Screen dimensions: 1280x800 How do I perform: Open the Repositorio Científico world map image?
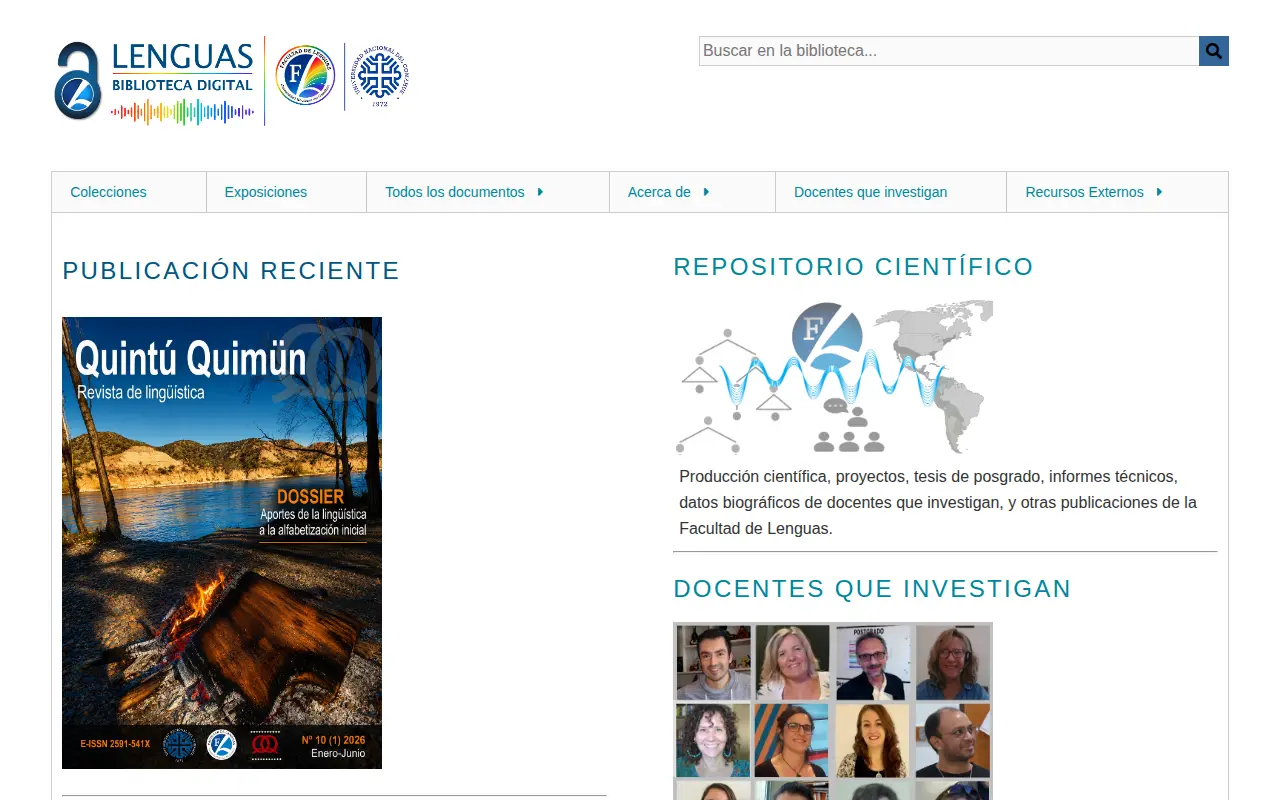[x=833, y=377]
